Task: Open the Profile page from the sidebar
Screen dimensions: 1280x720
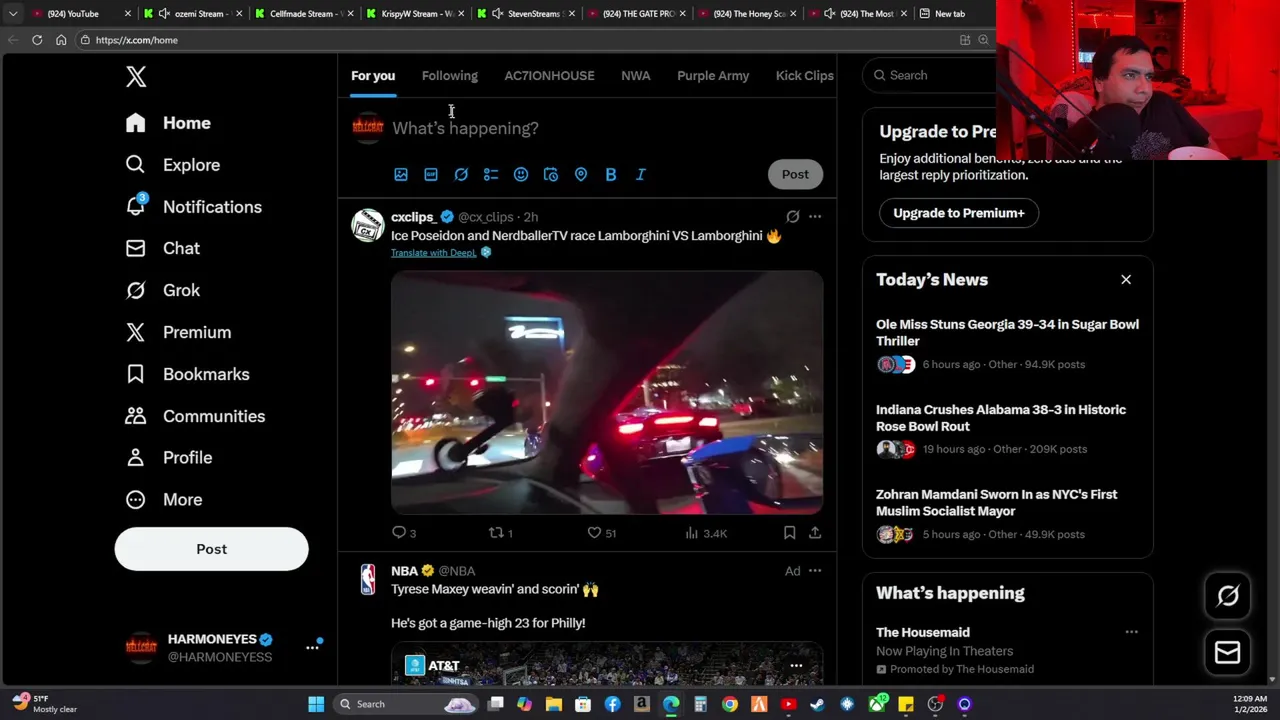Action: (169, 458)
